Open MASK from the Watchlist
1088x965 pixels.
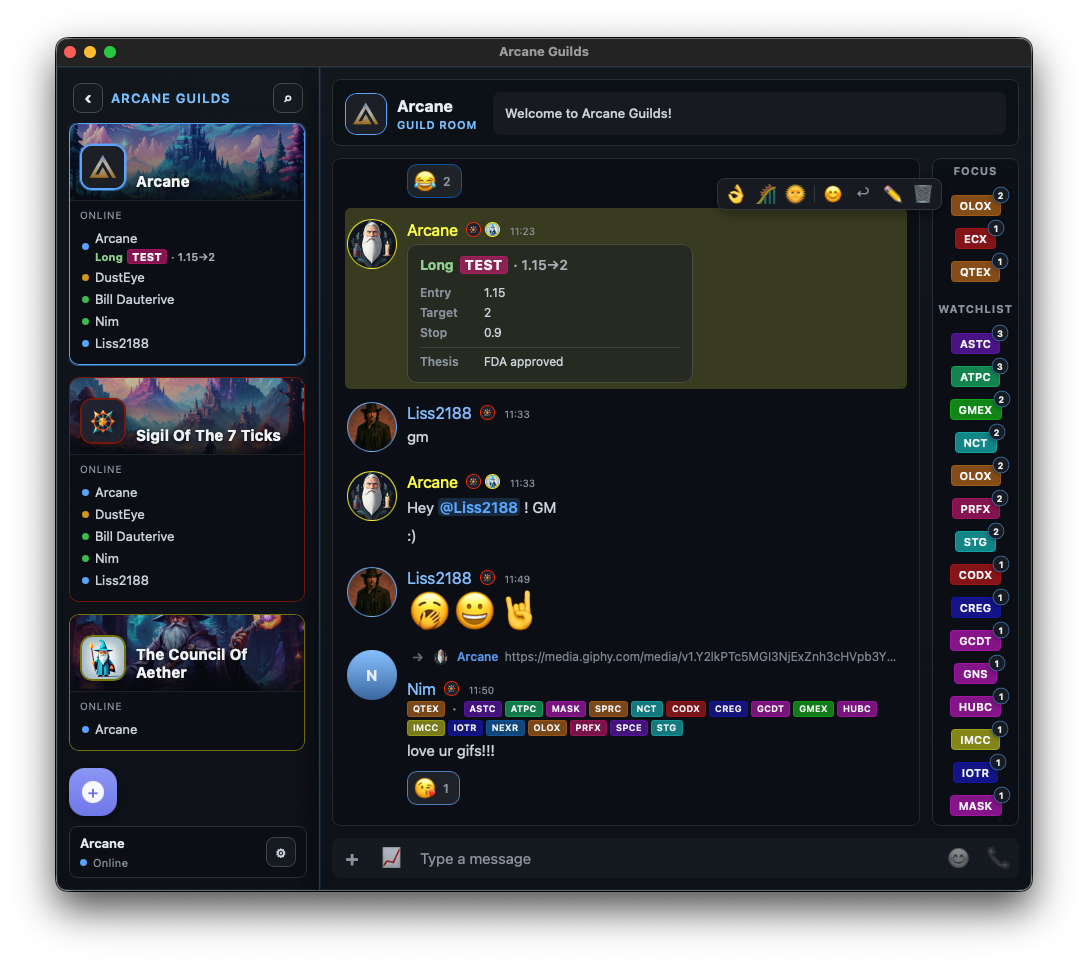pyautogui.click(x=975, y=806)
